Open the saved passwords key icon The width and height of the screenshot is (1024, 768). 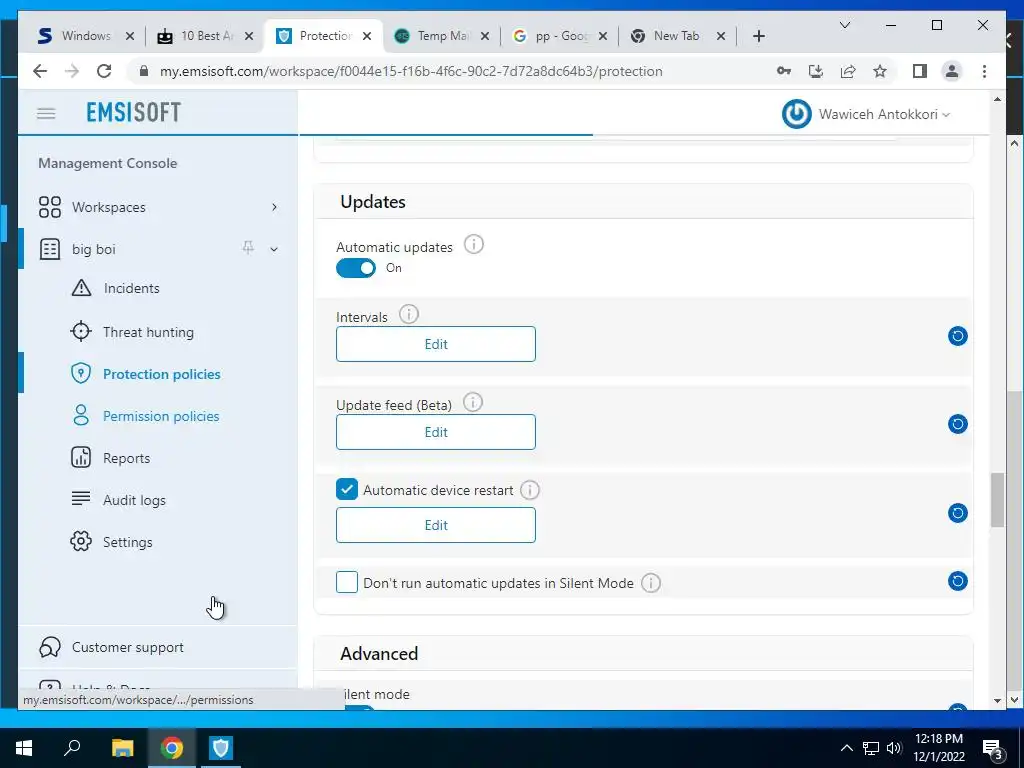pyautogui.click(x=784, y=71)
